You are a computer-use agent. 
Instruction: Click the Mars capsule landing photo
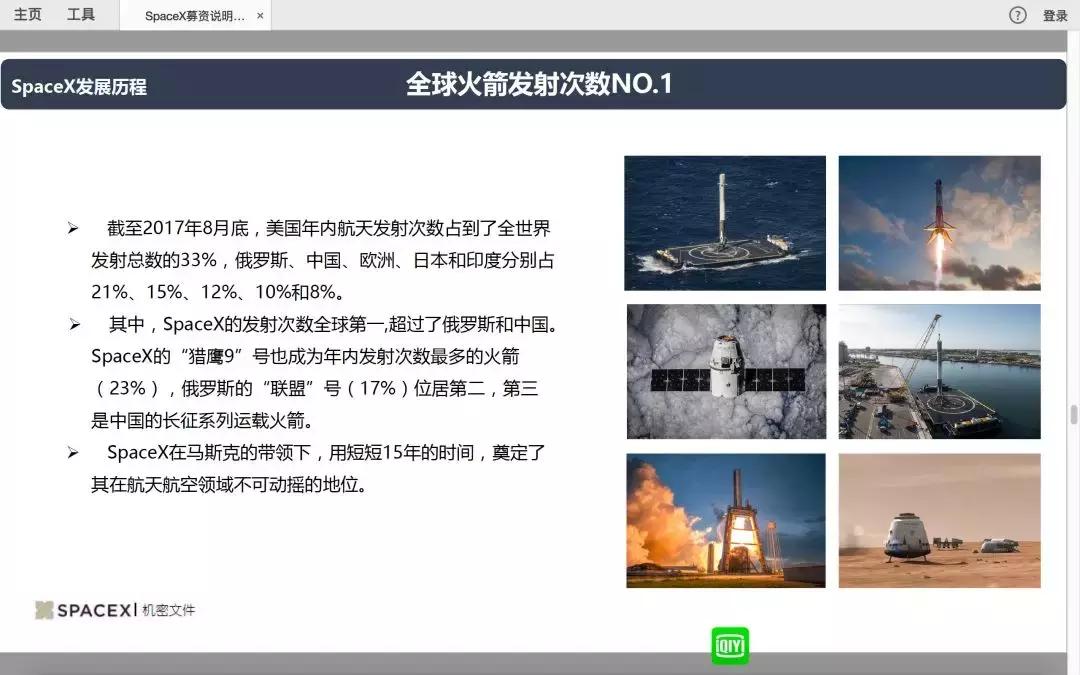click(x=938, y=520)
